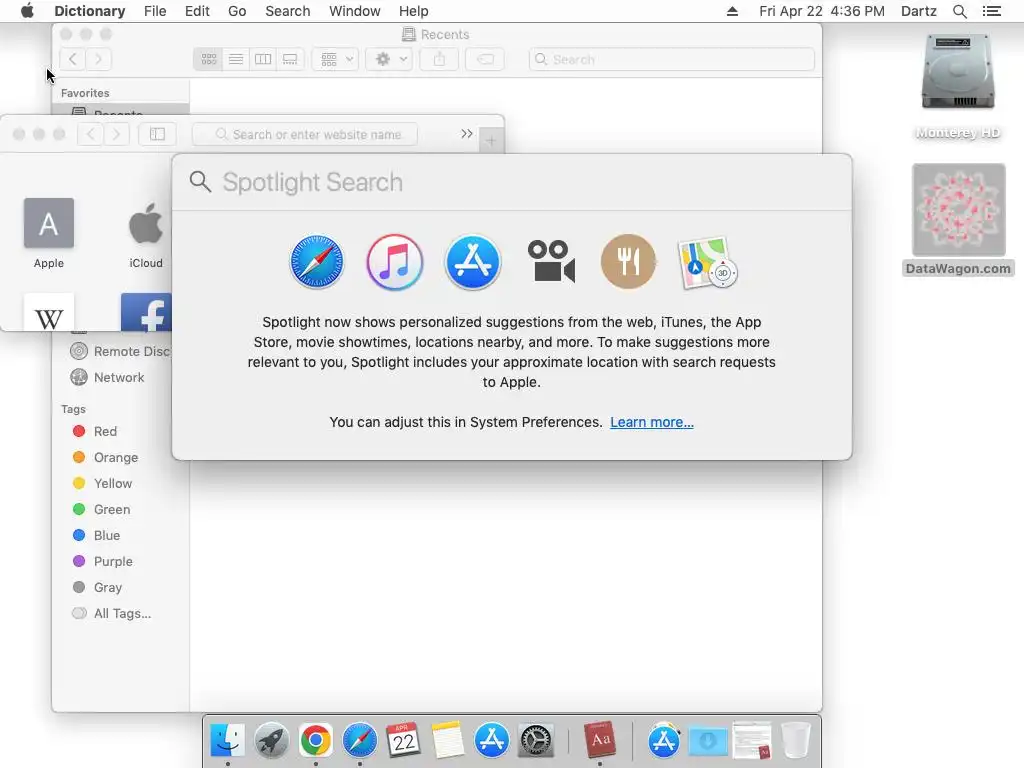Launch Launchpad rocket in the Dock

[x=272, y=740]
